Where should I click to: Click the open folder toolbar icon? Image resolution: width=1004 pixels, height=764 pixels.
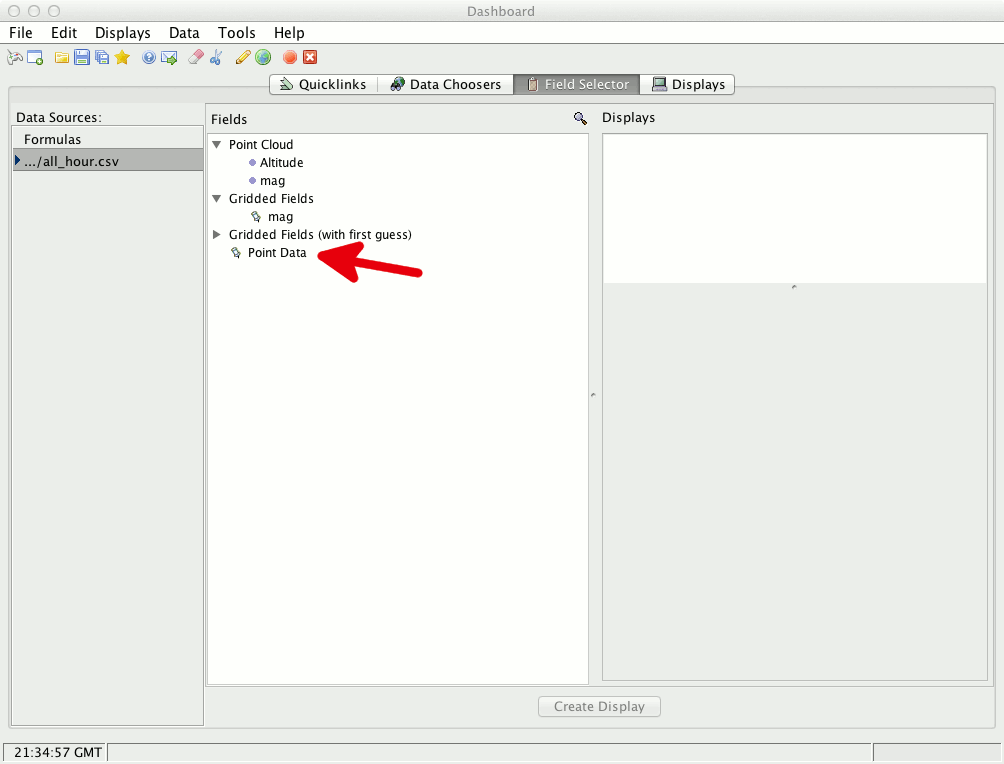[62, 58]
